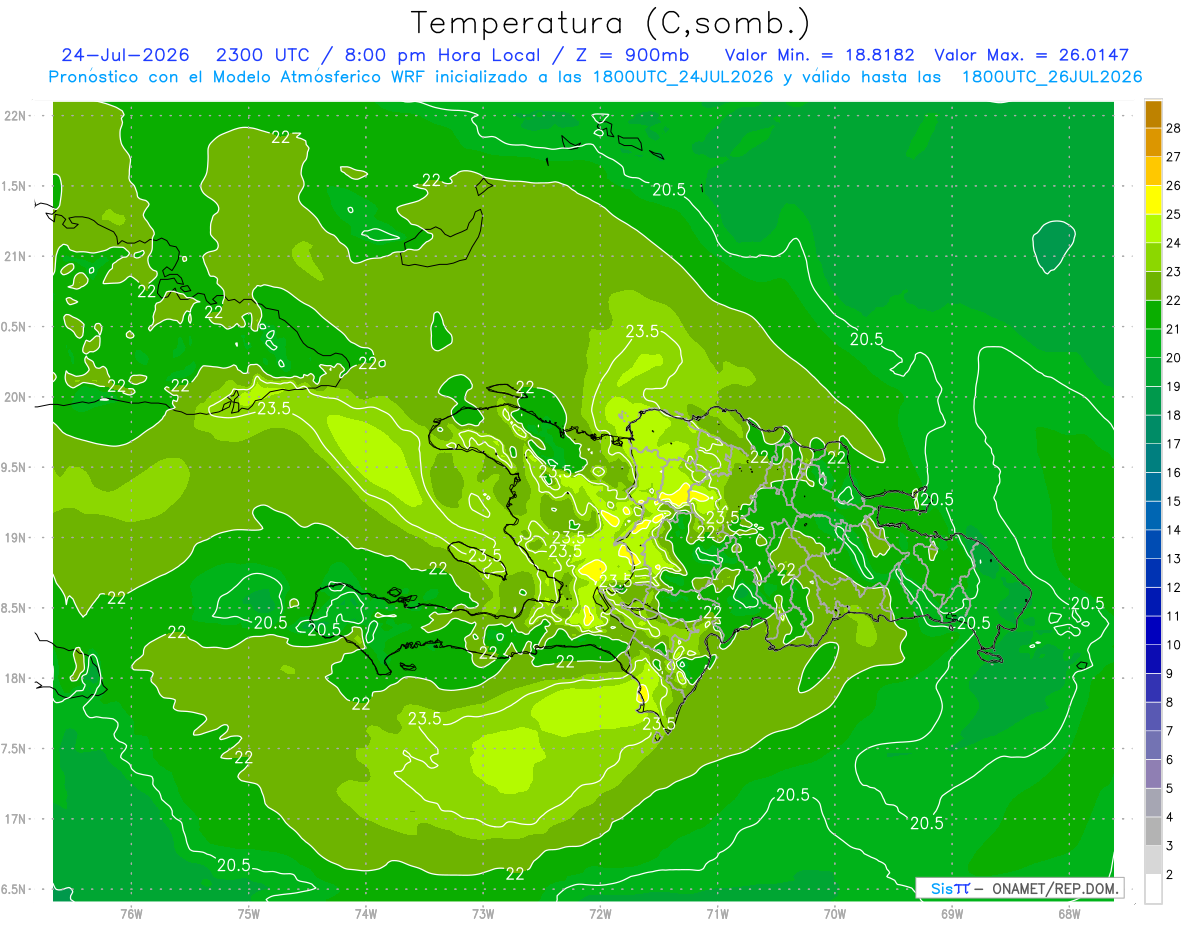Image resolution: width=1200 pixels, height=927 pixels.
Task: Click the "1800UTC_26JUL2026" valid-until time
Action: pyautogui.click(x=1052, y=77)
